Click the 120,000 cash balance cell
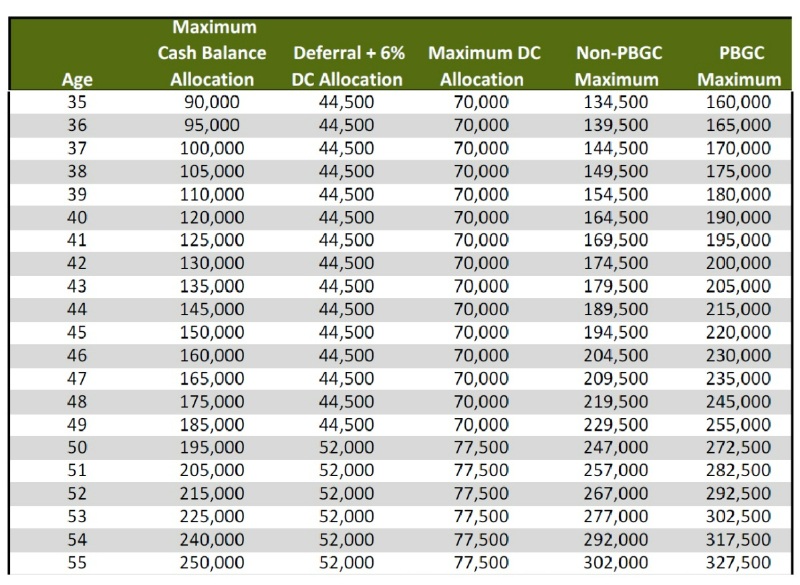800x585 pixels. [212, 217]
